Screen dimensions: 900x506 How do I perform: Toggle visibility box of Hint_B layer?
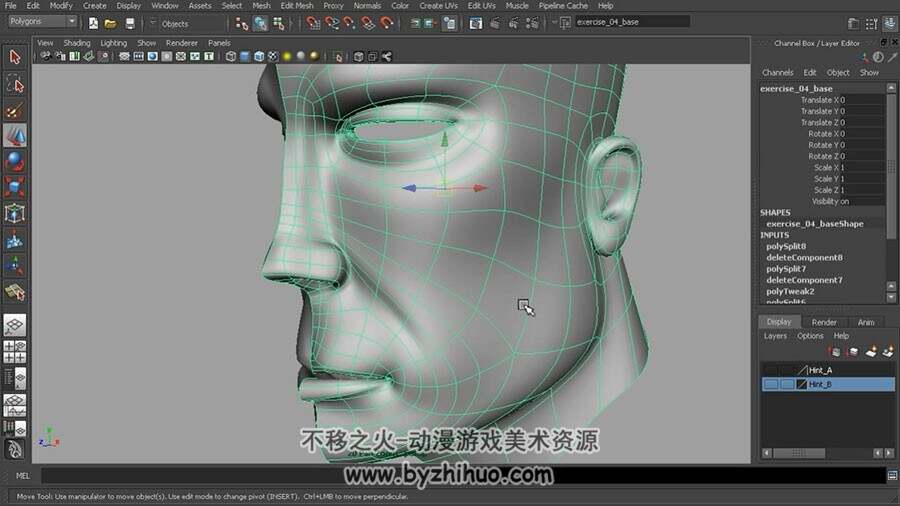[x=770, y=384]
